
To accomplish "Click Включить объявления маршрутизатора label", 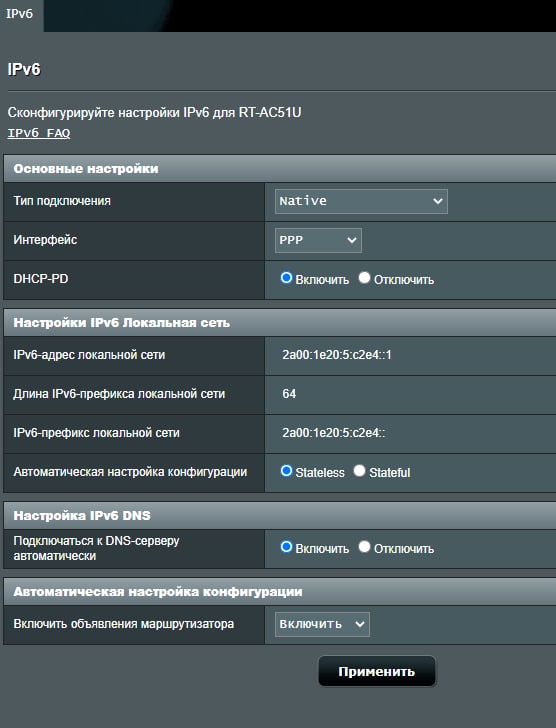I will click(x=123, y=624).
